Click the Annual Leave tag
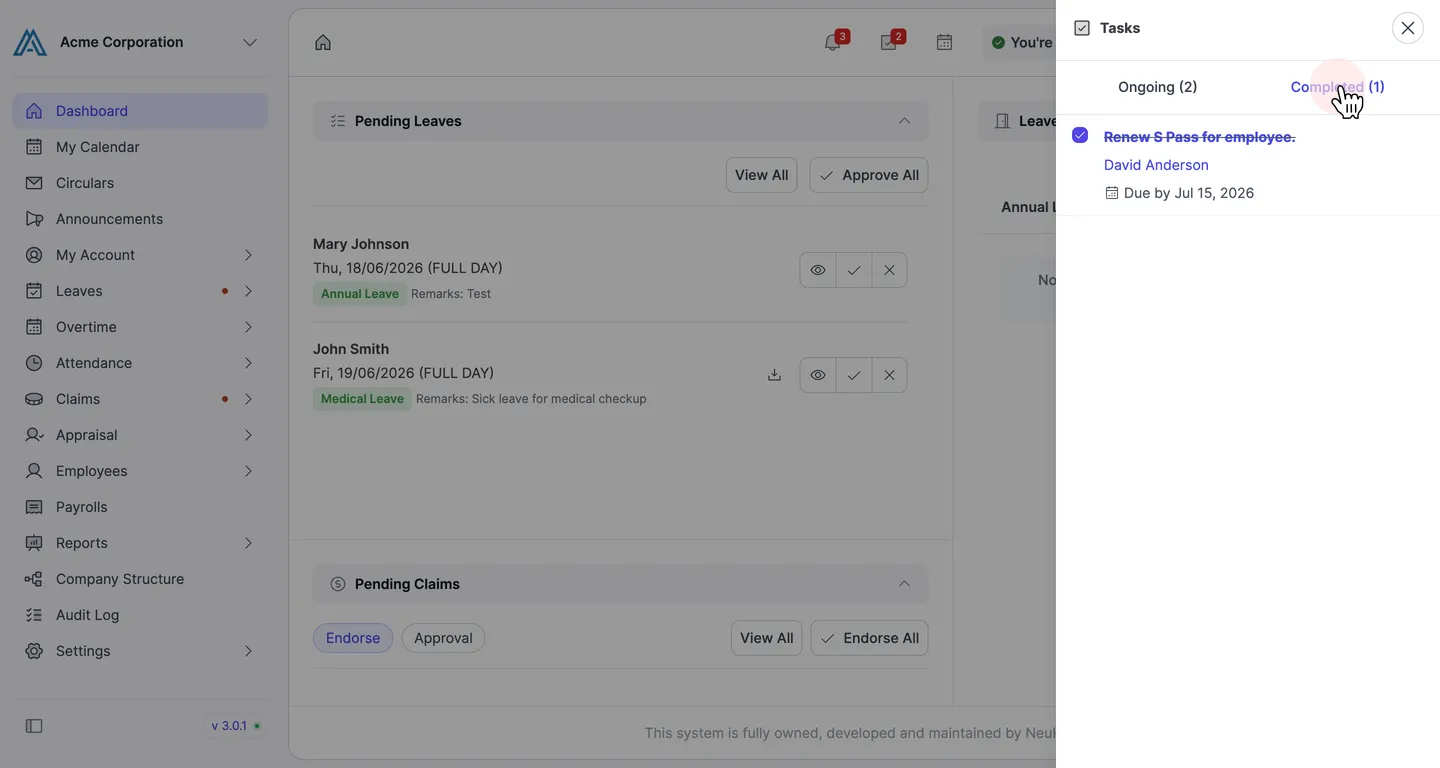This screenshot has width=1440, height=768. [360, 294]
